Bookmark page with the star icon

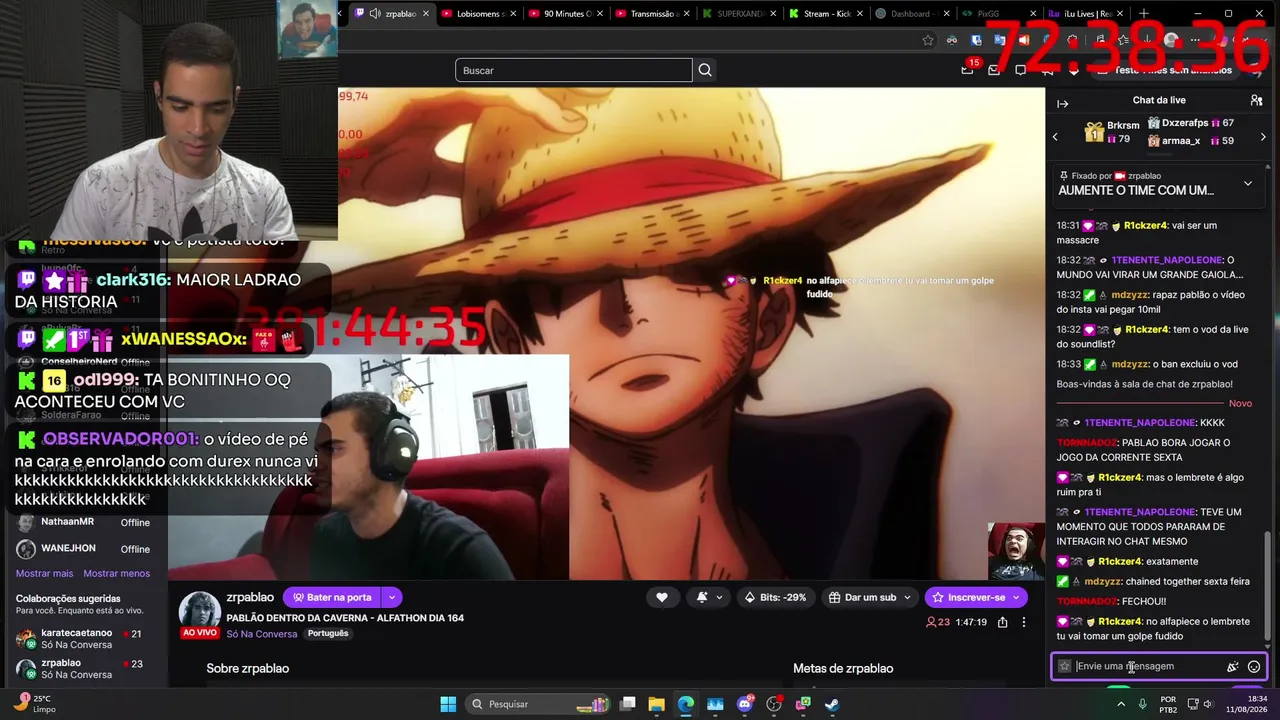[928, 40]
